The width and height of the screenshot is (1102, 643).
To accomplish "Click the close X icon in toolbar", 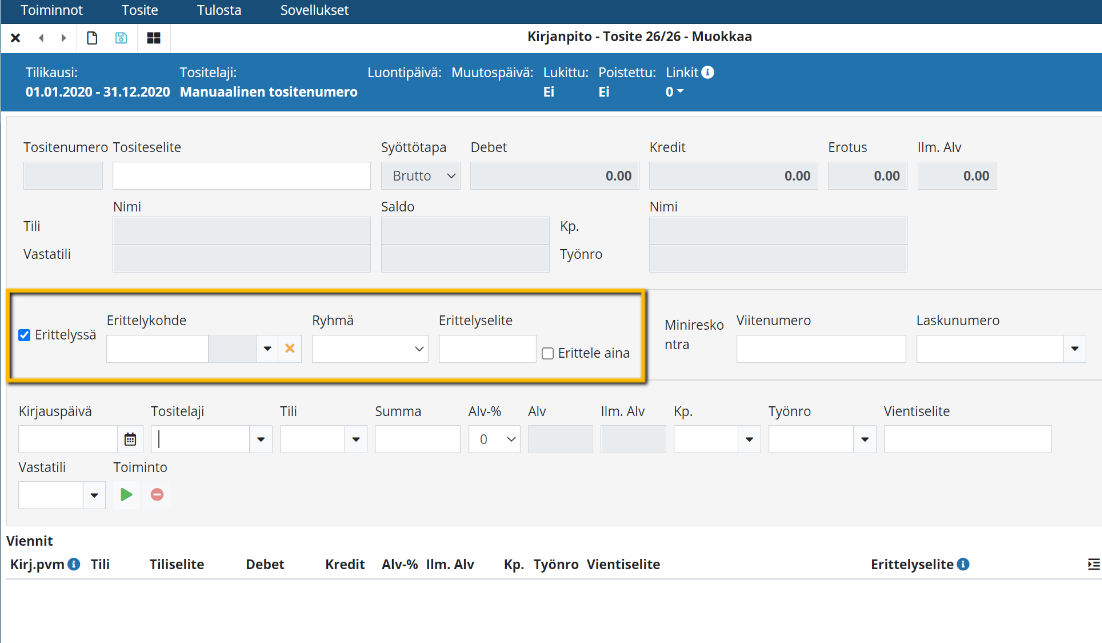I will [x=16, y=38].
